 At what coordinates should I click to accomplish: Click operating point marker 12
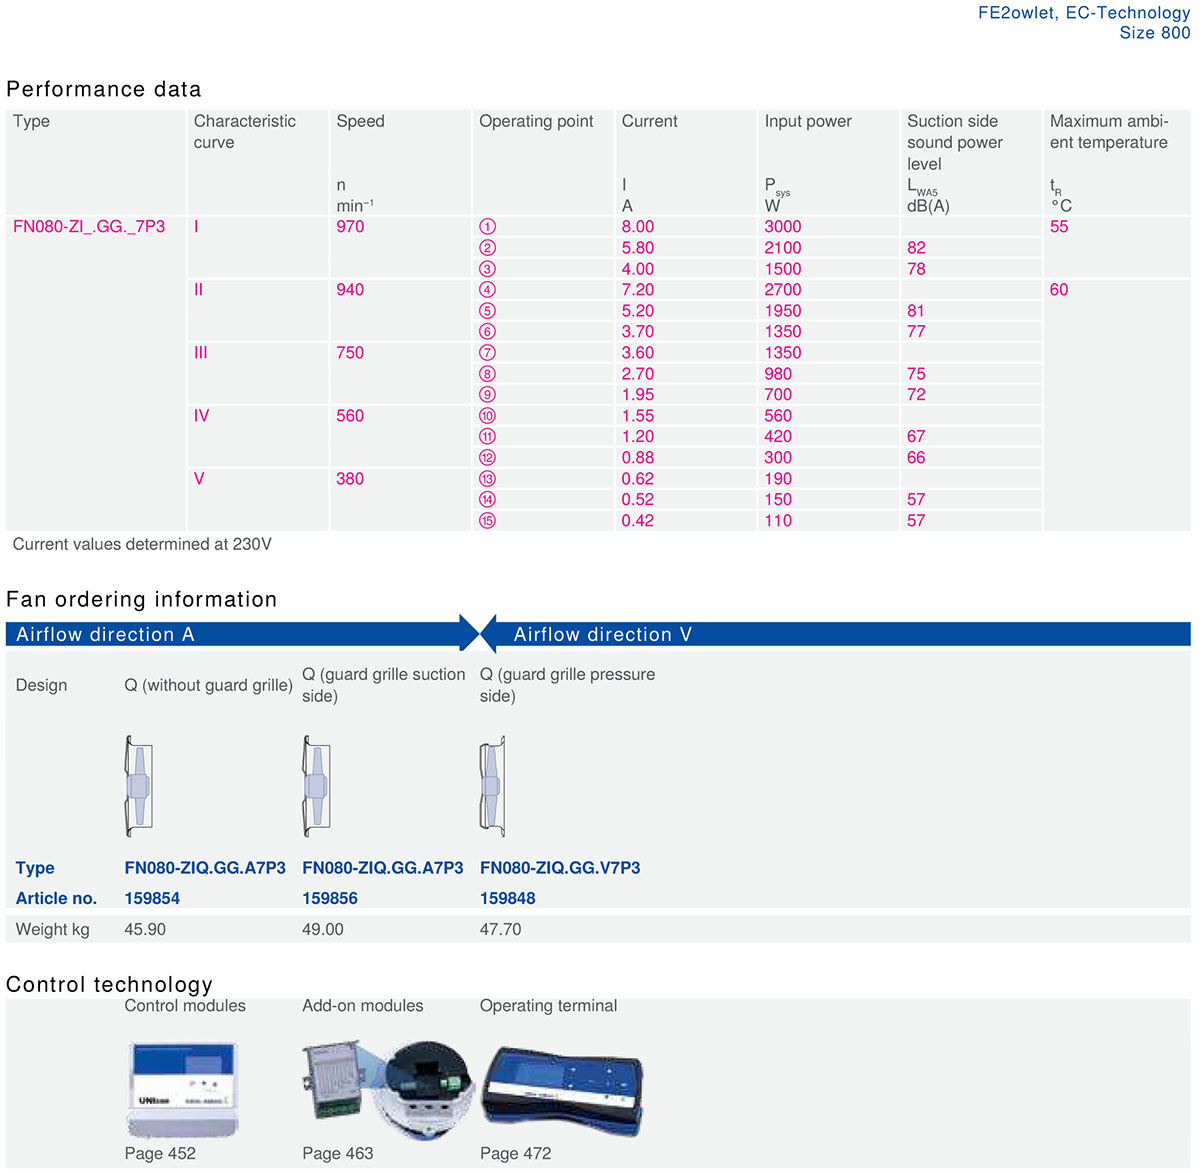(x=487, y=458)
